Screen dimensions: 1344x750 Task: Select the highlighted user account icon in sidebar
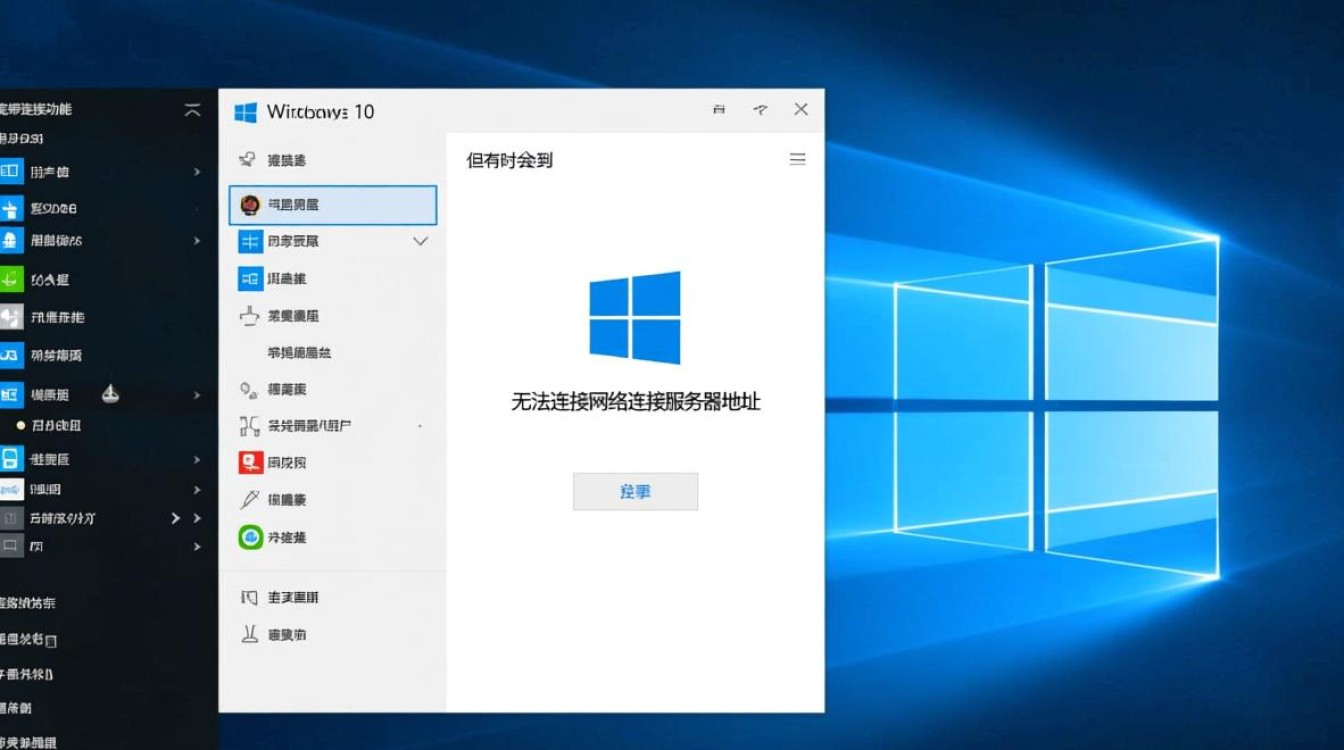(333, 205)
